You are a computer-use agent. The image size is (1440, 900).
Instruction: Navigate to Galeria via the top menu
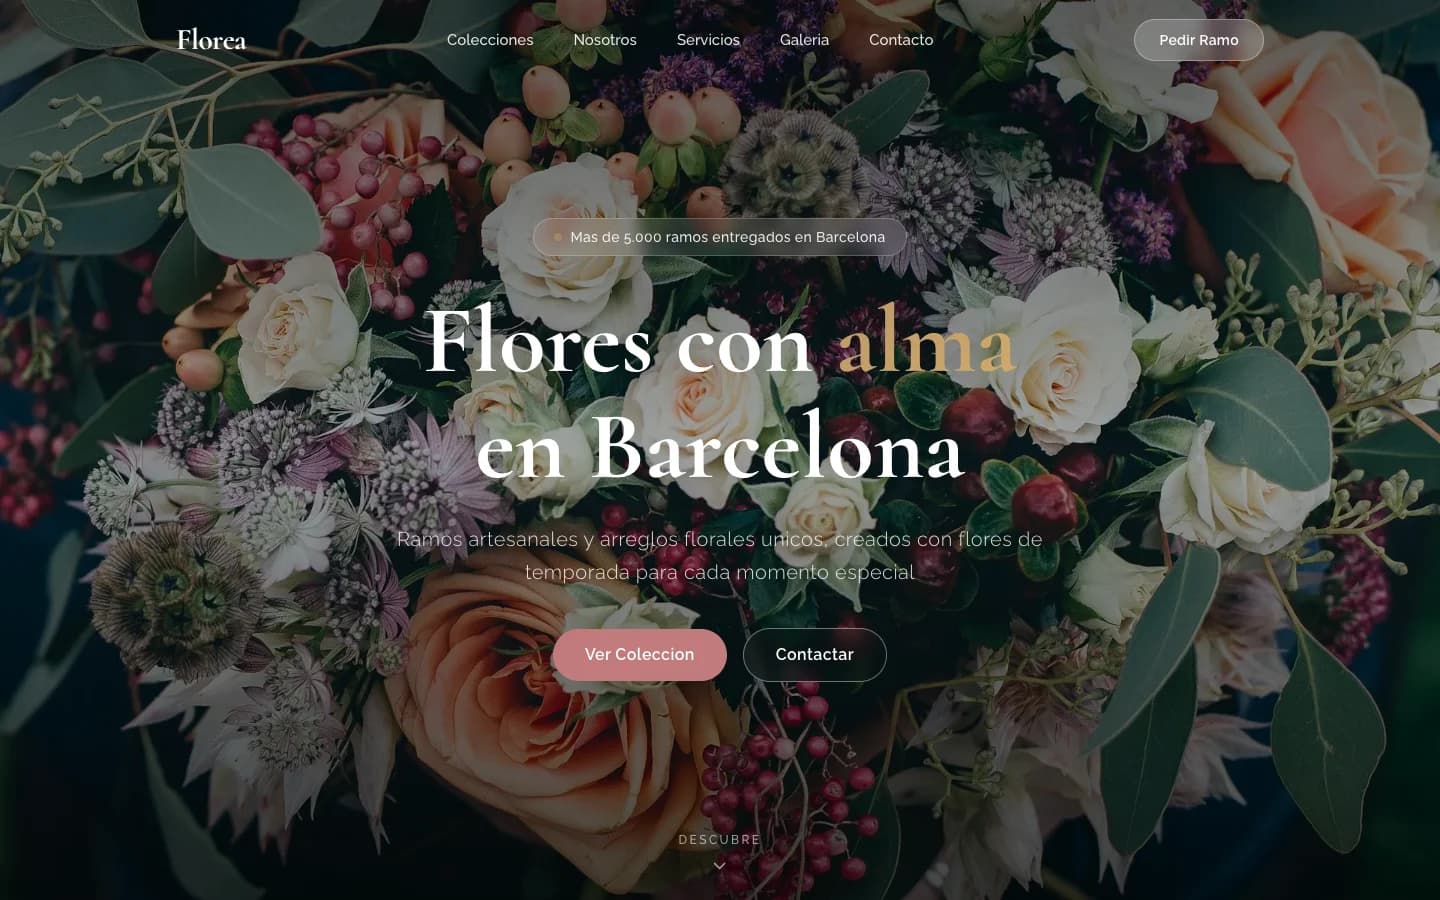pos(804,40)
